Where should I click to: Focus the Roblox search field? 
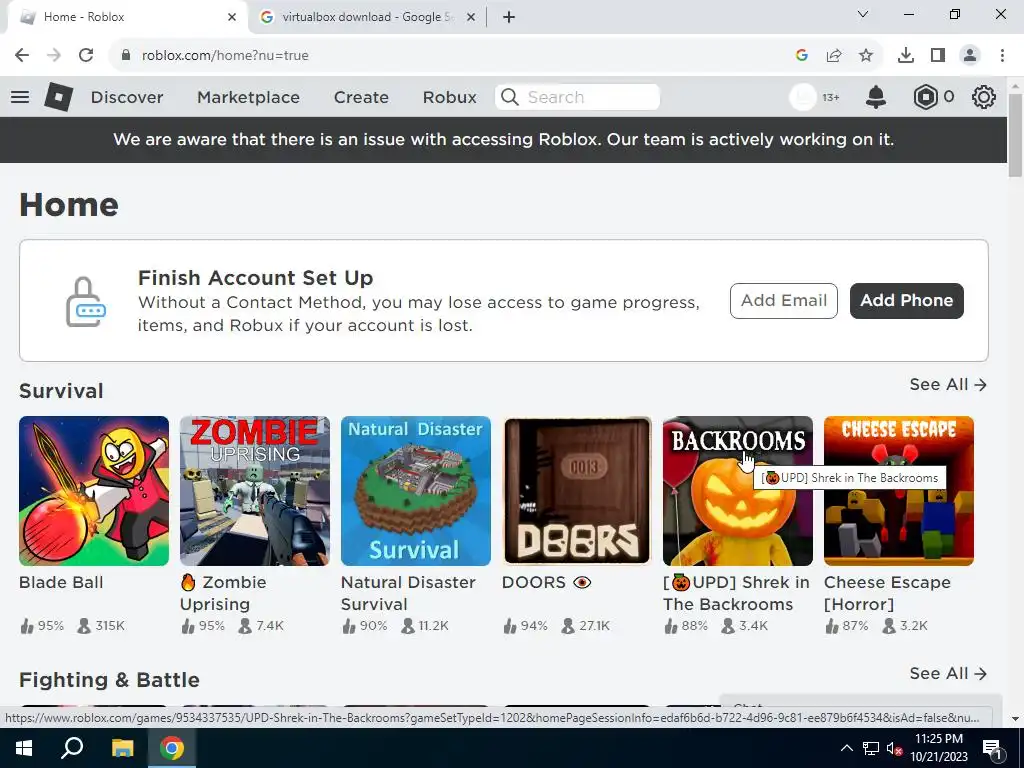(x=577, y=97)
